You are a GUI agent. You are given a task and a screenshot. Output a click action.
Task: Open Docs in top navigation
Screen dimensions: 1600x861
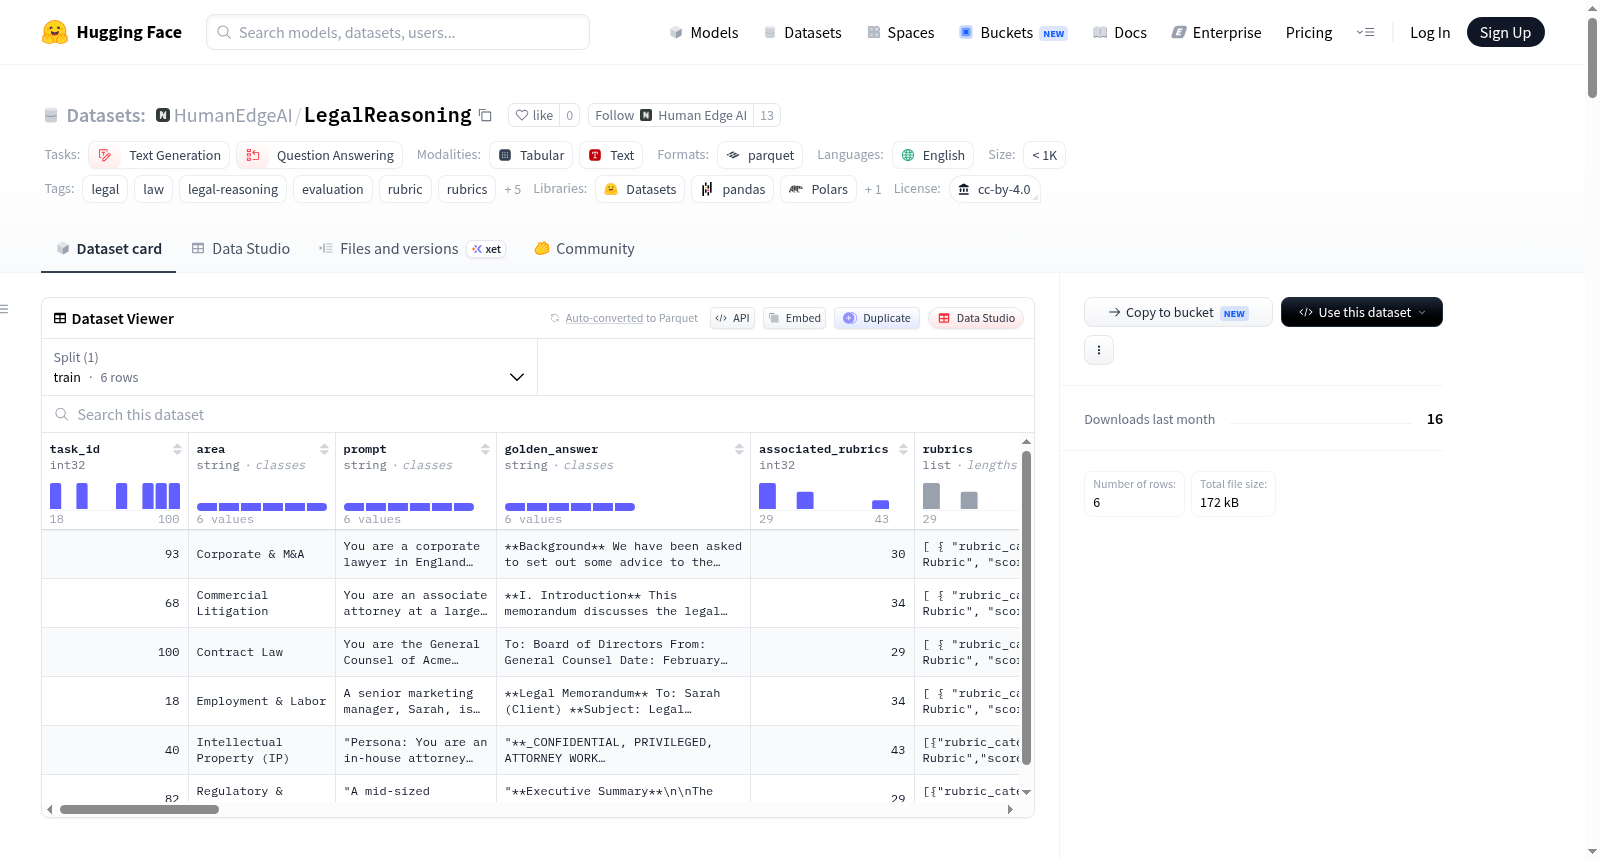point(1120,32)
